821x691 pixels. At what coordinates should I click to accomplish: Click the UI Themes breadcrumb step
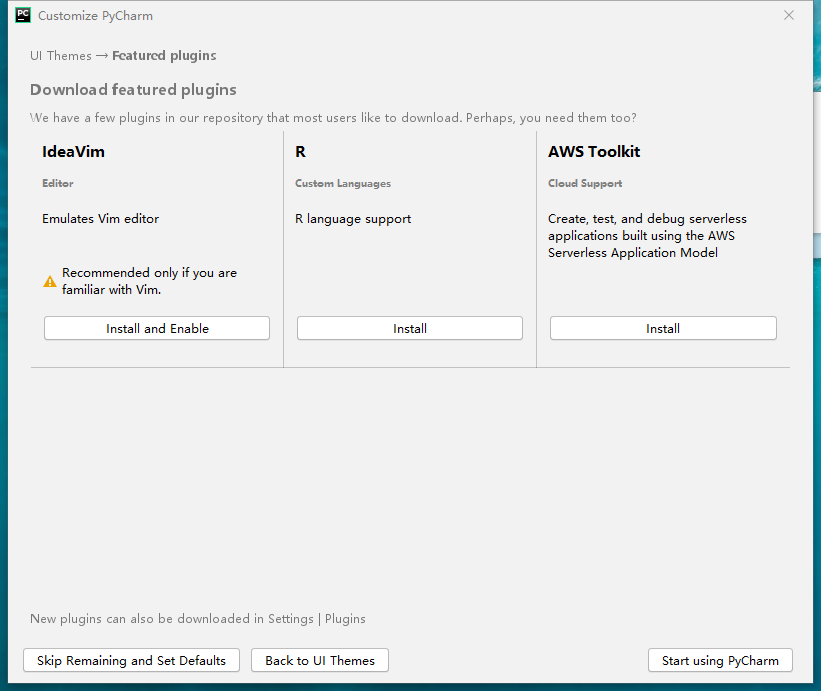point(61,55)
